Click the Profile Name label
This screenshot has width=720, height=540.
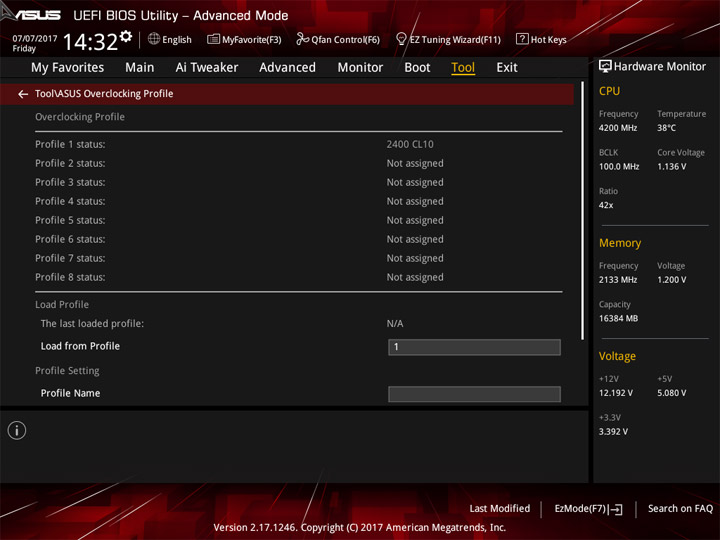point(70,393)
